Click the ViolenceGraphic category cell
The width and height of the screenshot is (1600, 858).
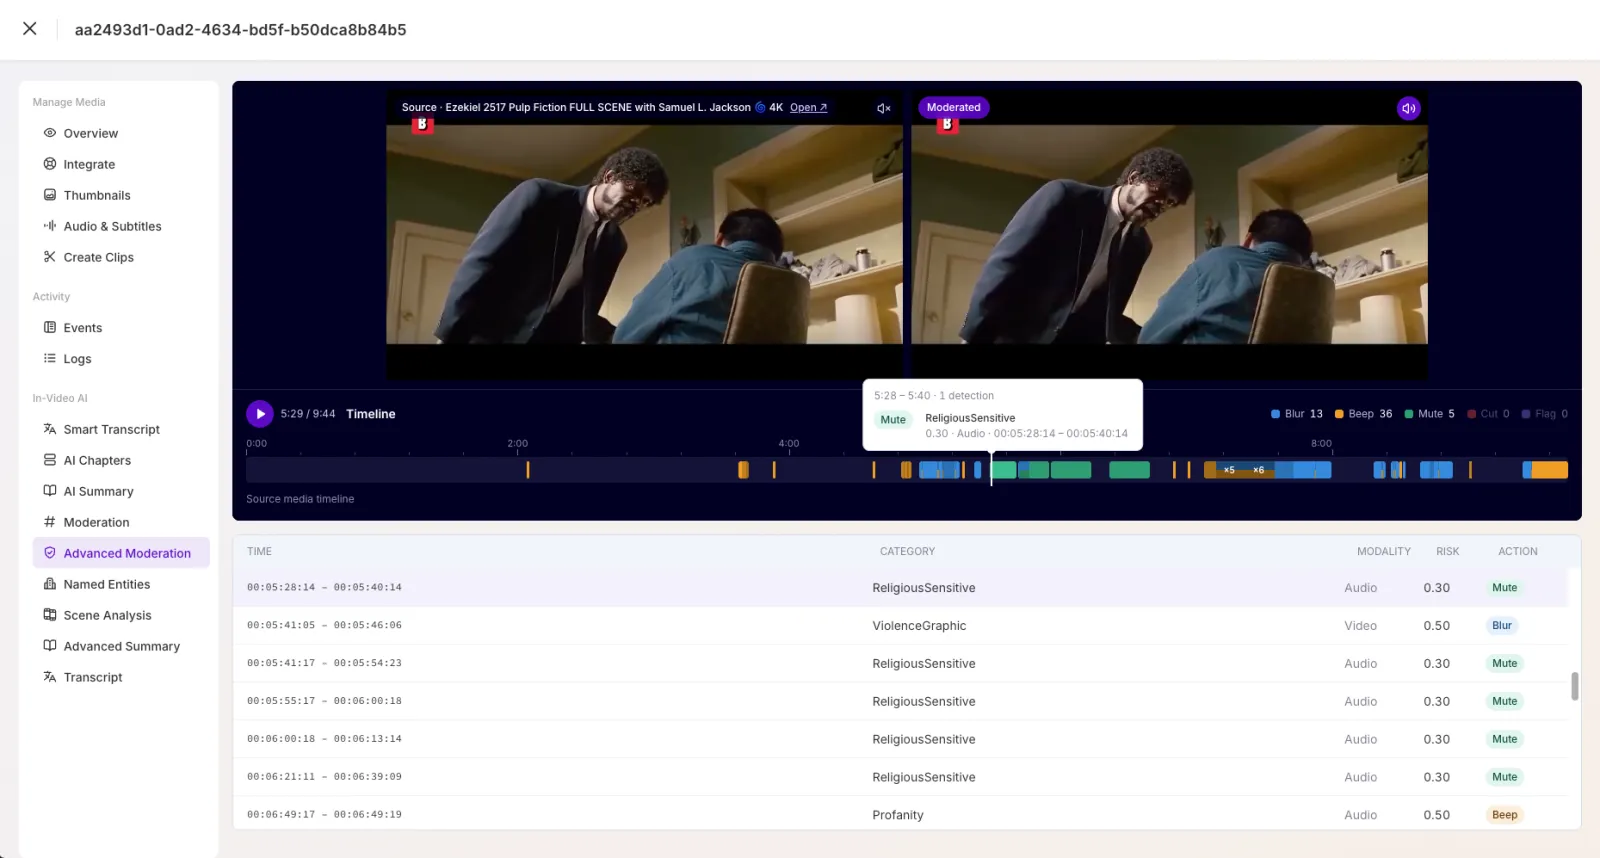click(919, 626)
